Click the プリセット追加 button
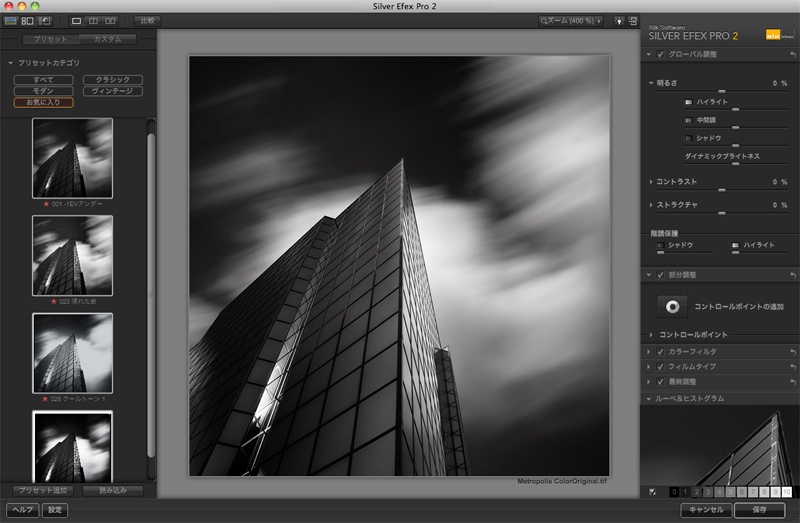The height and width of the screenshot is (523, 800). pos(43,490)
